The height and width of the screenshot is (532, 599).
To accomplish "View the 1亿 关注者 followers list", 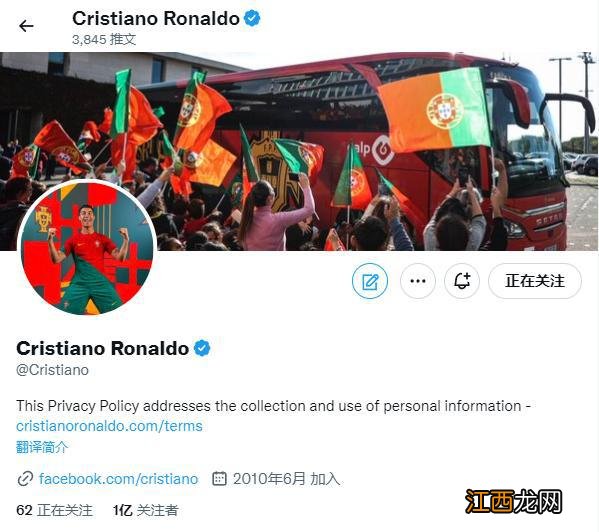I will click(x=146, y=510).
